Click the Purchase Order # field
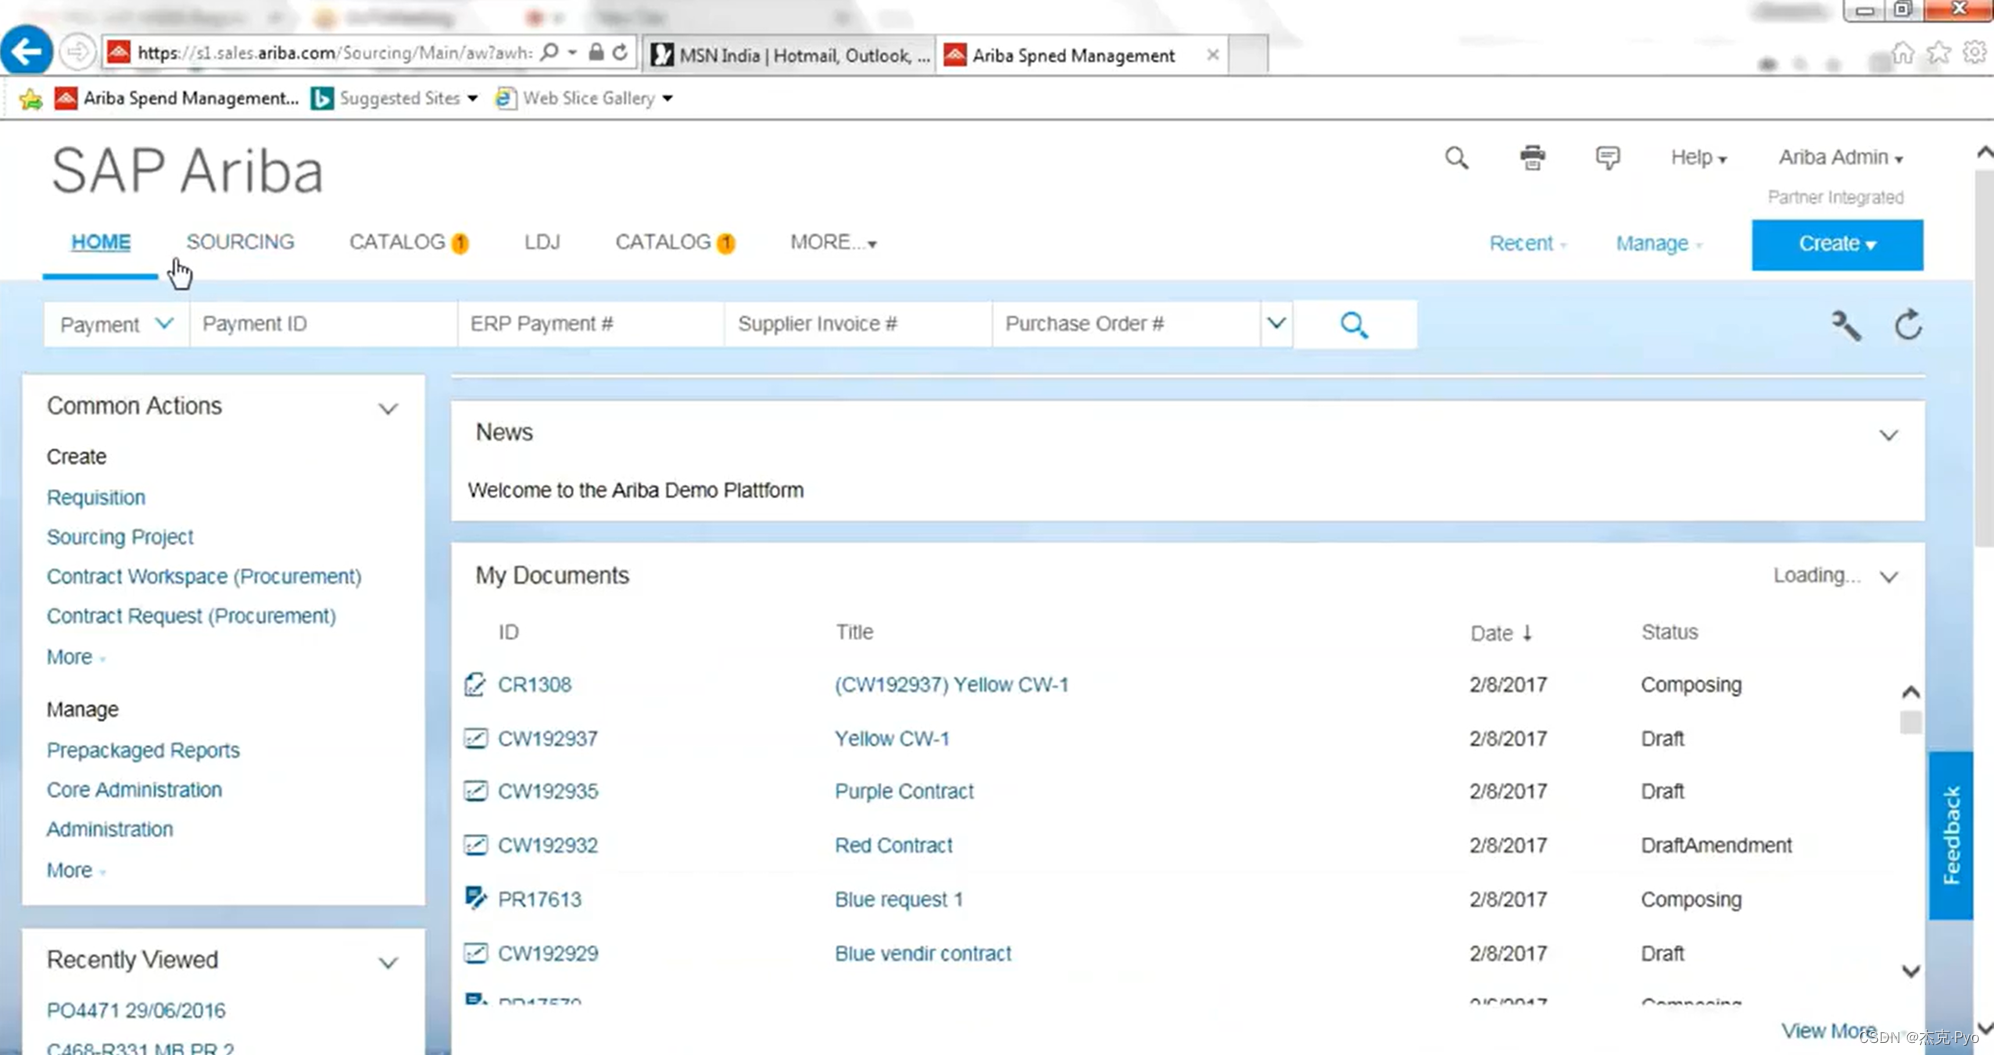Viewport: 1994px width, 1055px height. click(1127, 324)
